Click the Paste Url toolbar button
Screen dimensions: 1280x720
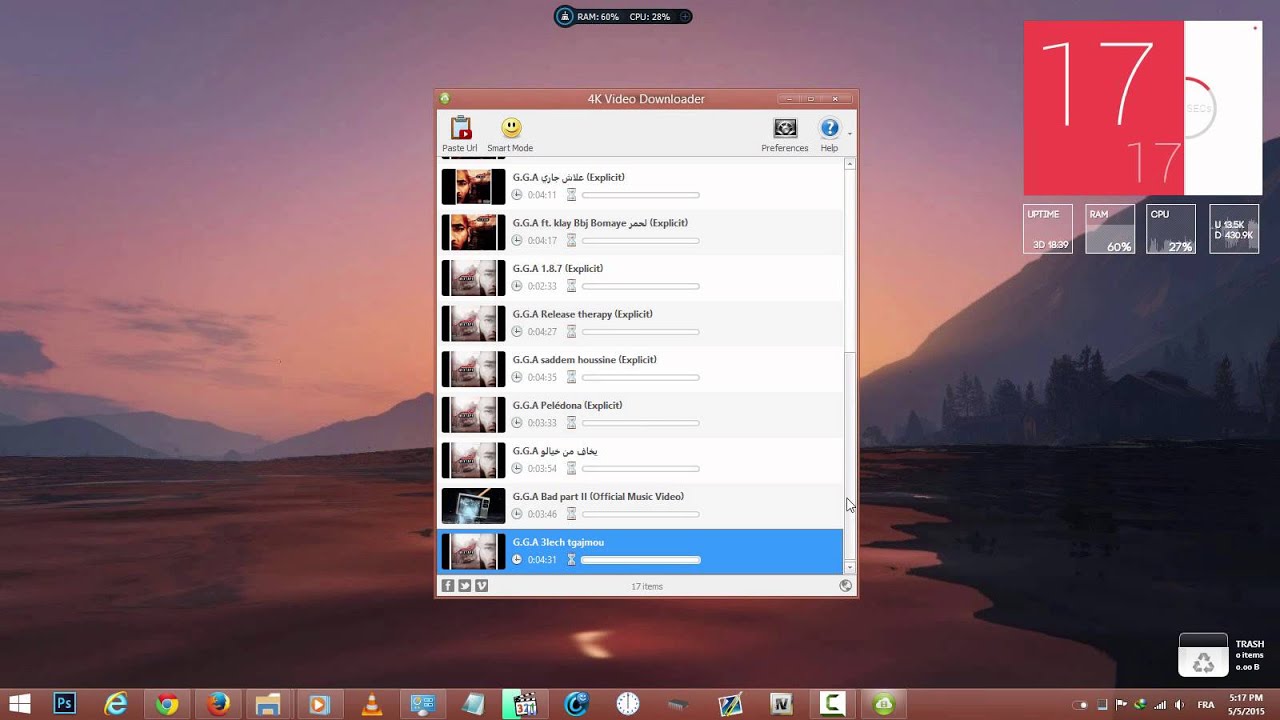(x=460, y=135)
